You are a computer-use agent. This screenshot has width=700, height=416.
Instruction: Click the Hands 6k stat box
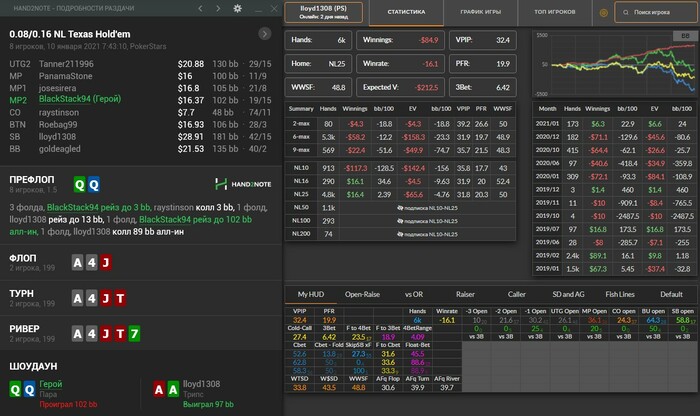click(x=318, y=40)
